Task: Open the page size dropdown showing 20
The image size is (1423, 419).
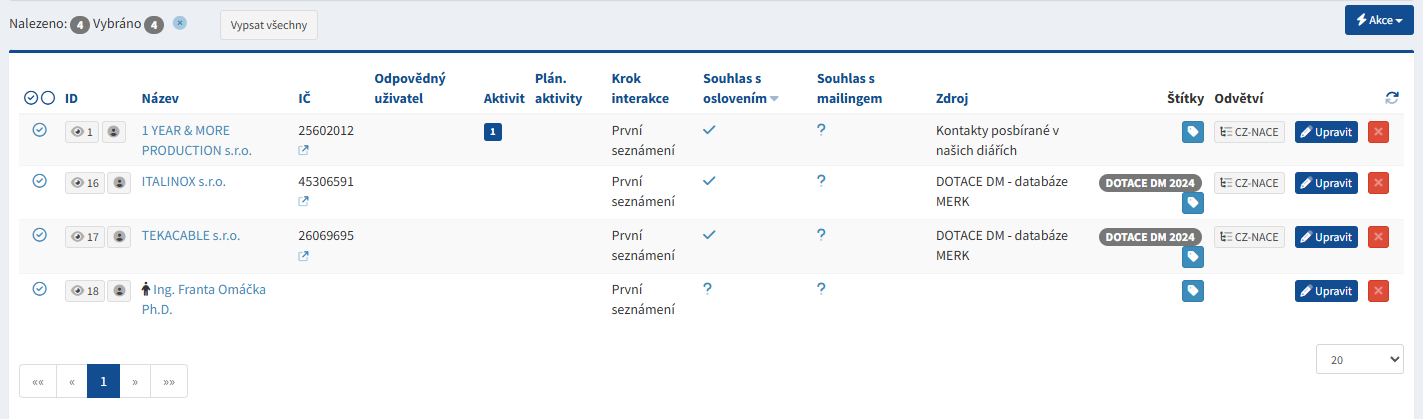Action: click(1359, 359)
